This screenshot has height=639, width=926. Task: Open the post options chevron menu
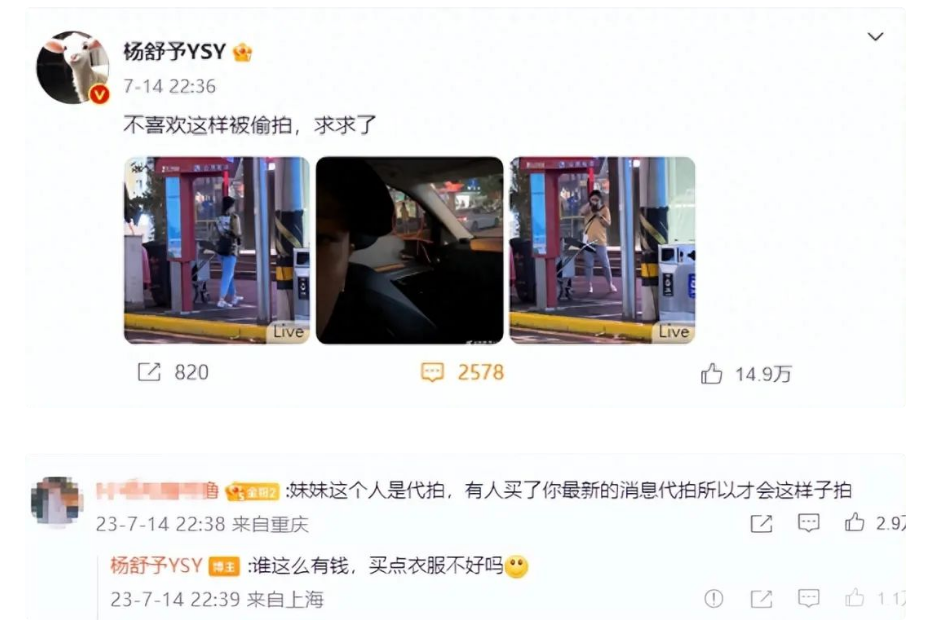(875, 37)
